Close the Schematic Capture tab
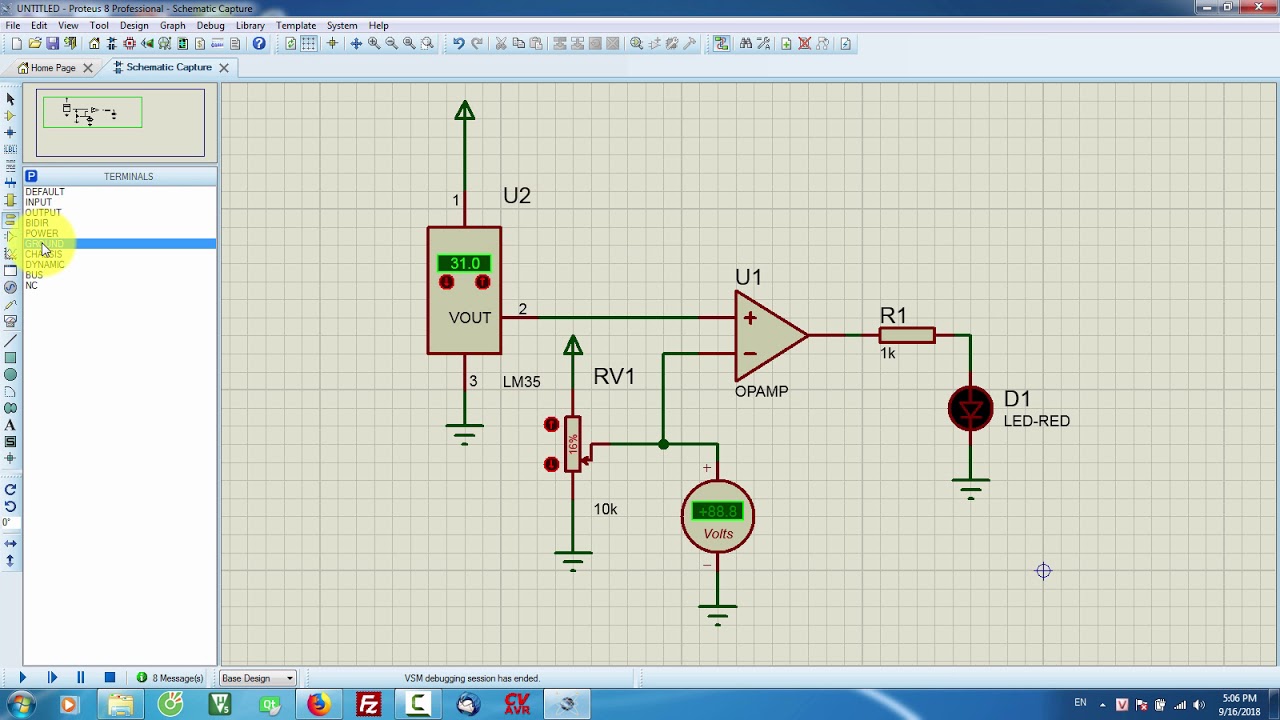This screenshot has width=1280, height=720. [x=224, y=68]
